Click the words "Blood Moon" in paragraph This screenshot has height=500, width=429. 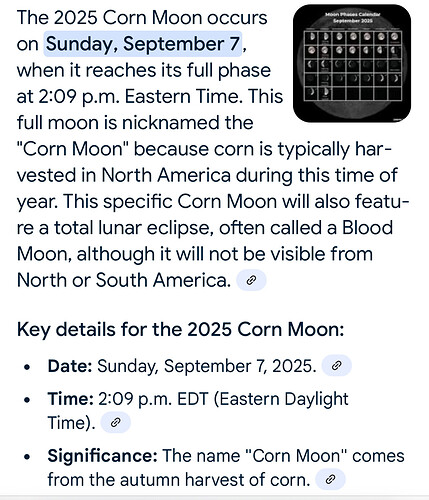[x=205, y=241]
